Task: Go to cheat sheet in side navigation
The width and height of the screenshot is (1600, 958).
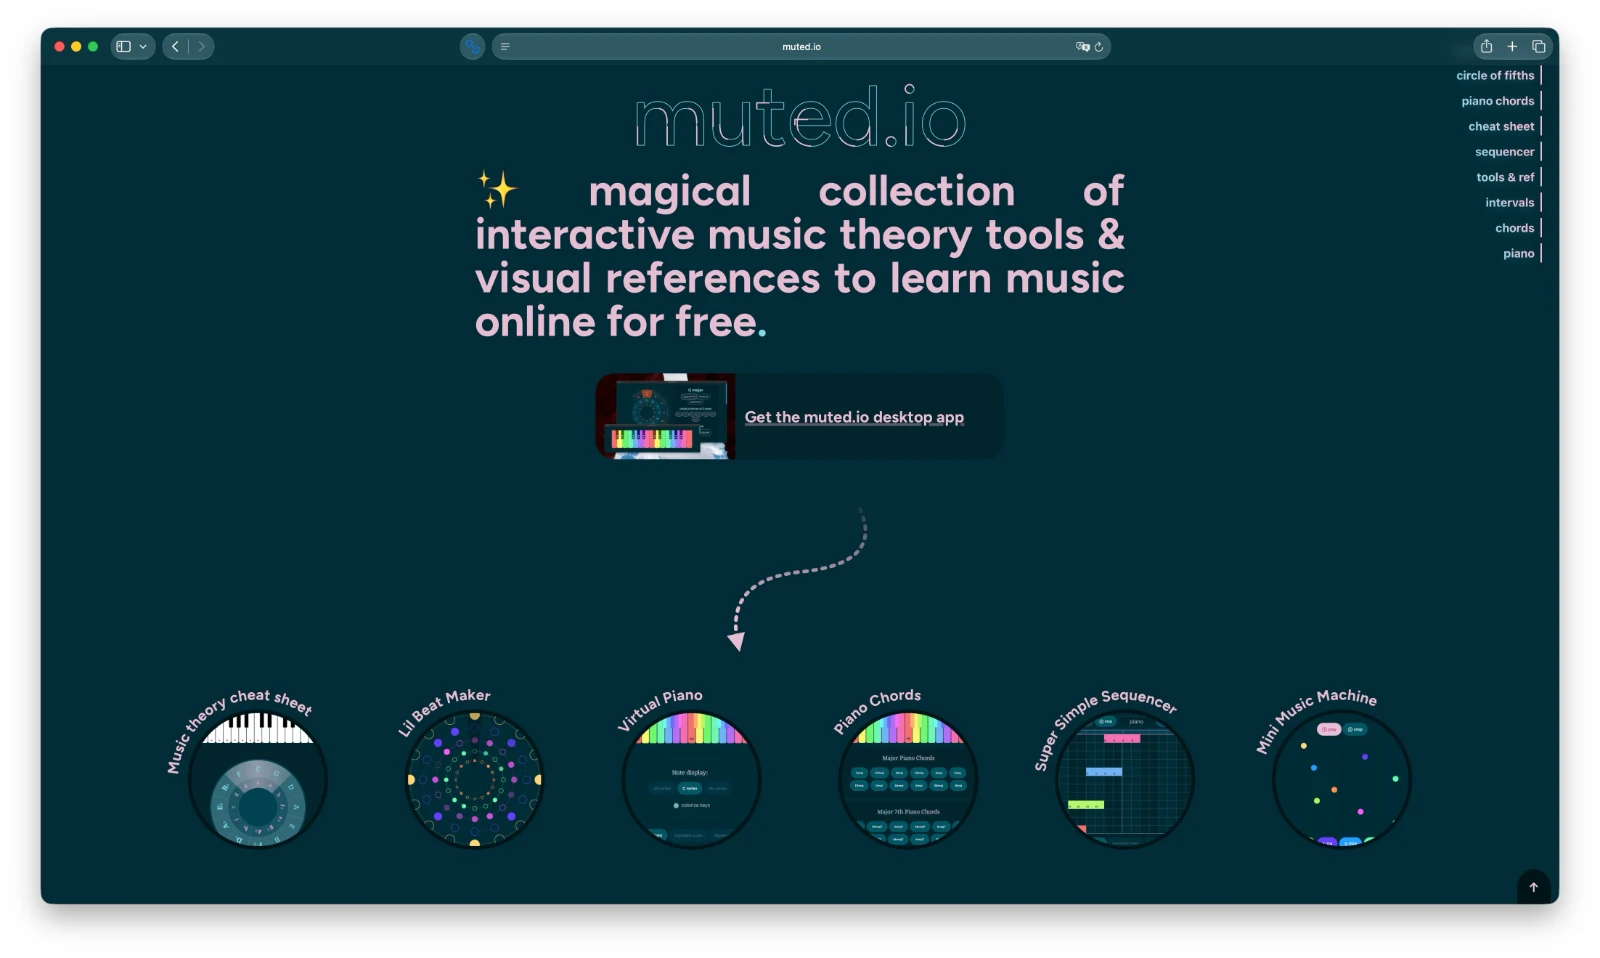Action: 1501,126
